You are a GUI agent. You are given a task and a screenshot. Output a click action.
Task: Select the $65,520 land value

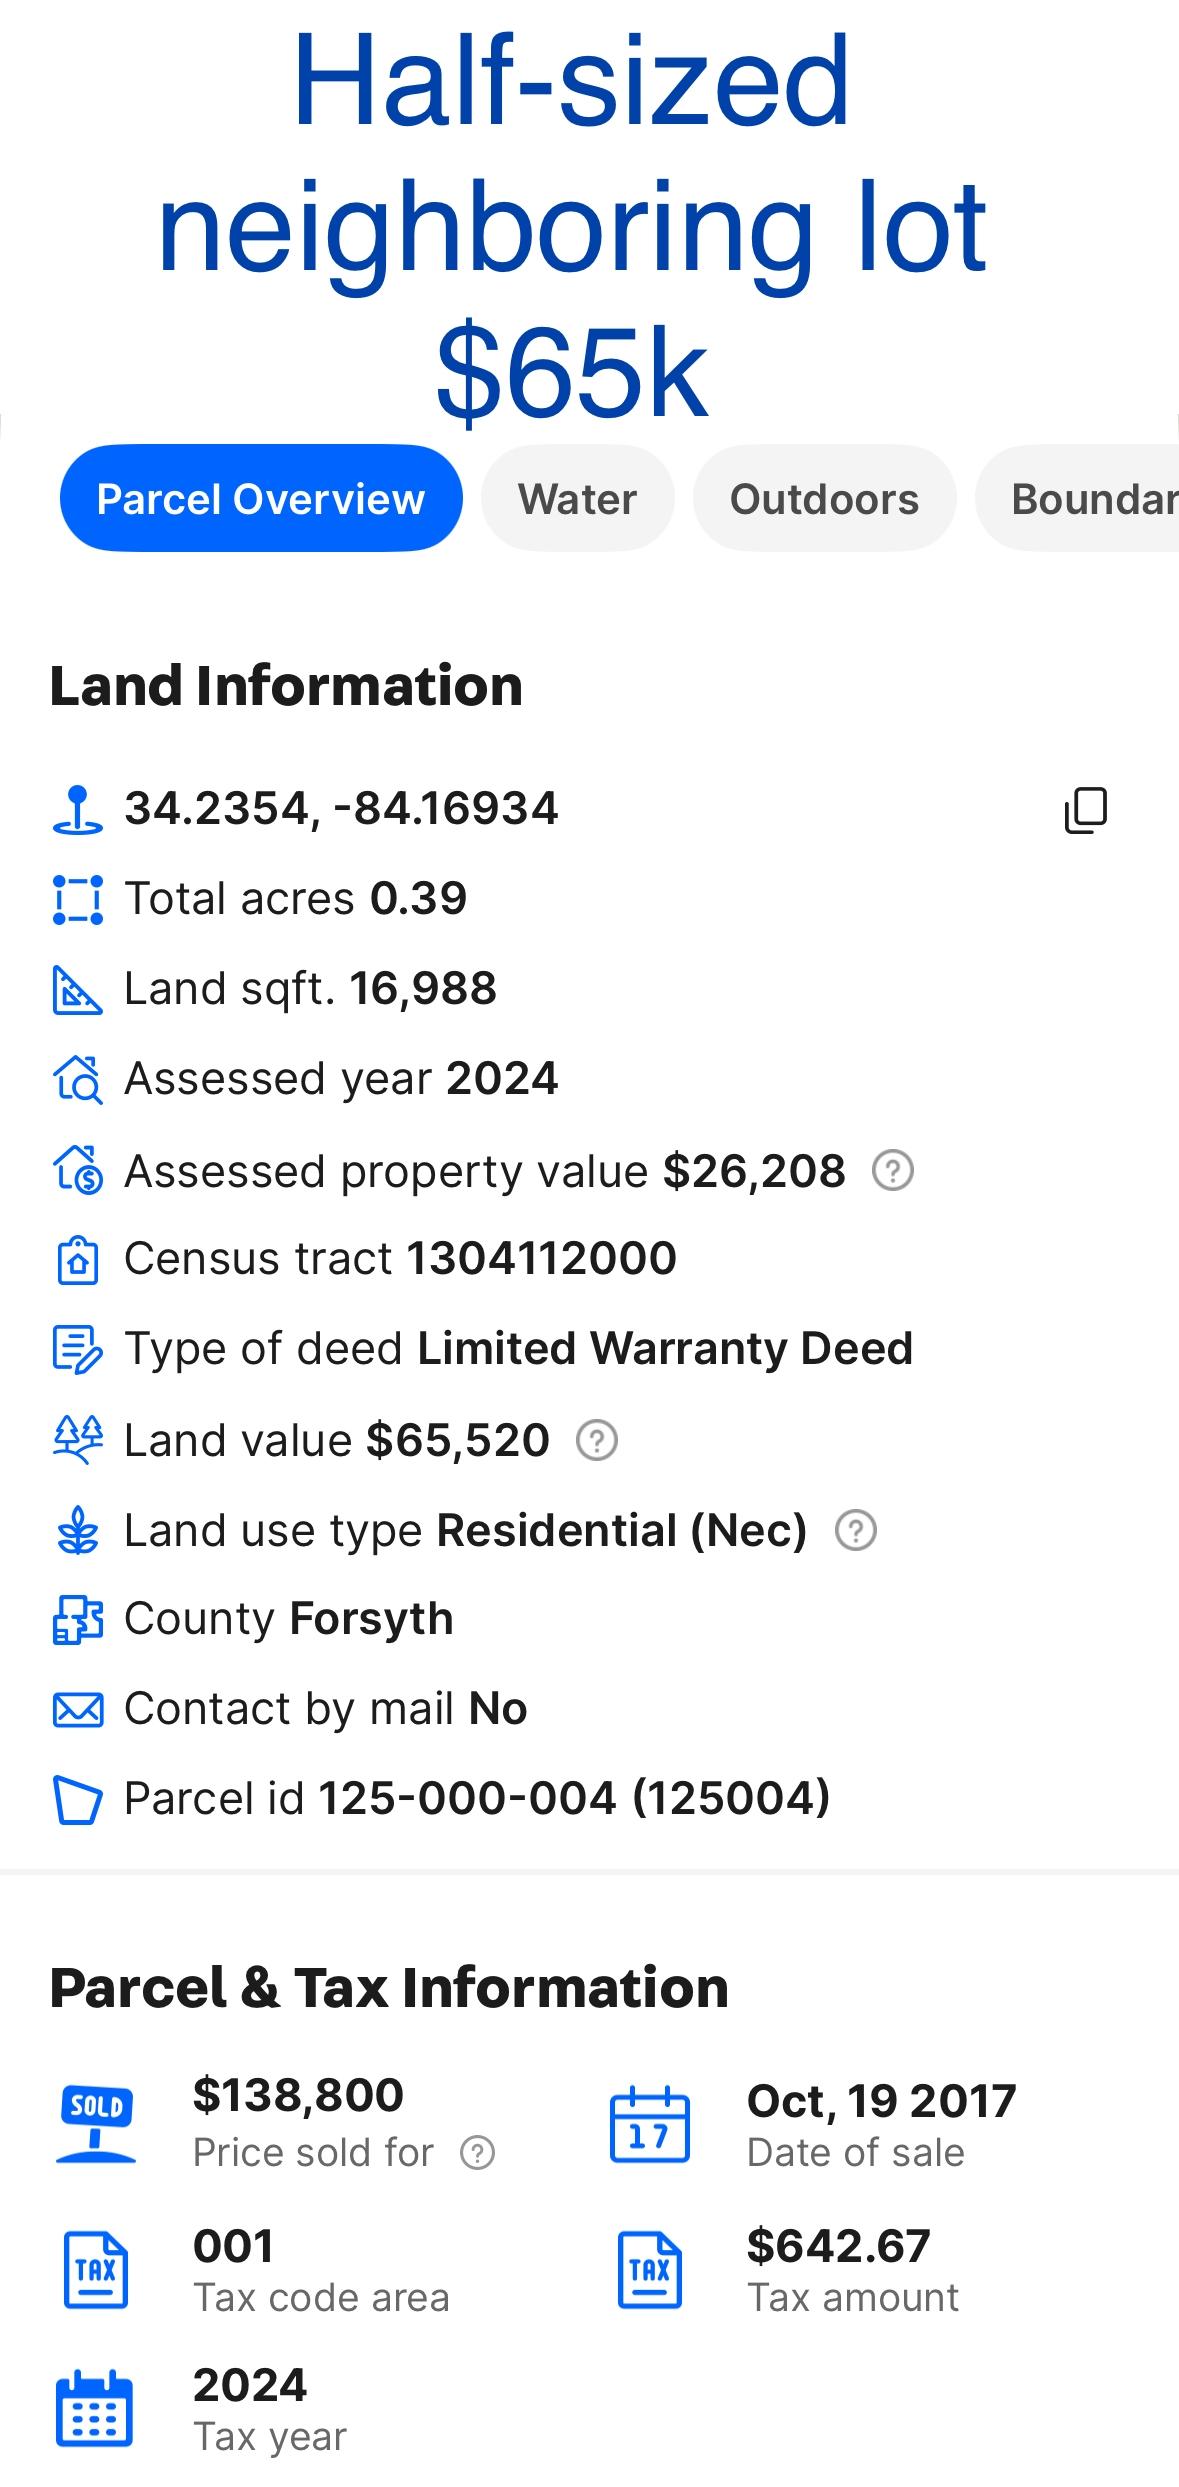point(458,1441)
